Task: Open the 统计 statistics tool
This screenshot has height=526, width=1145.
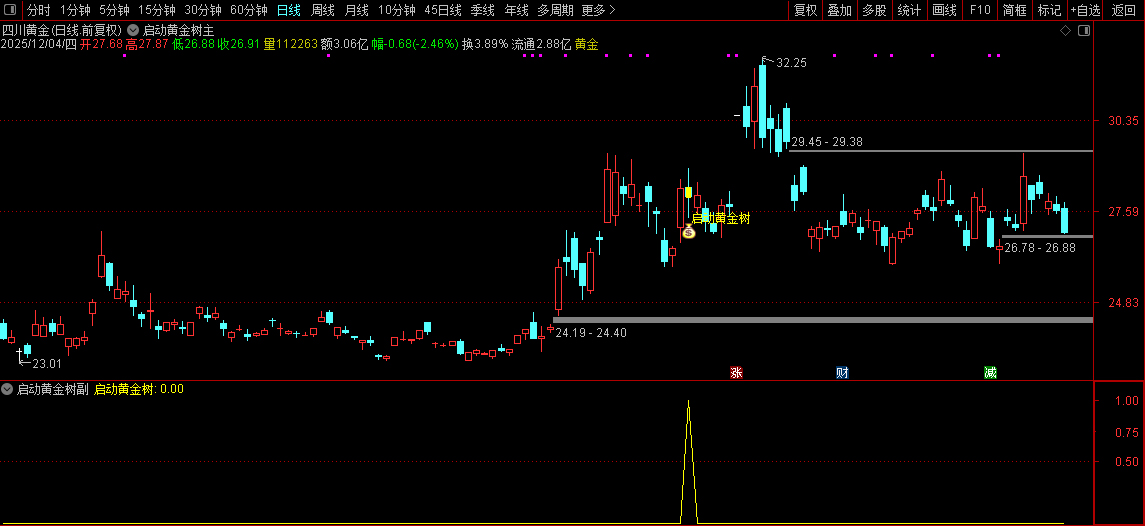Action: (909, 10)
